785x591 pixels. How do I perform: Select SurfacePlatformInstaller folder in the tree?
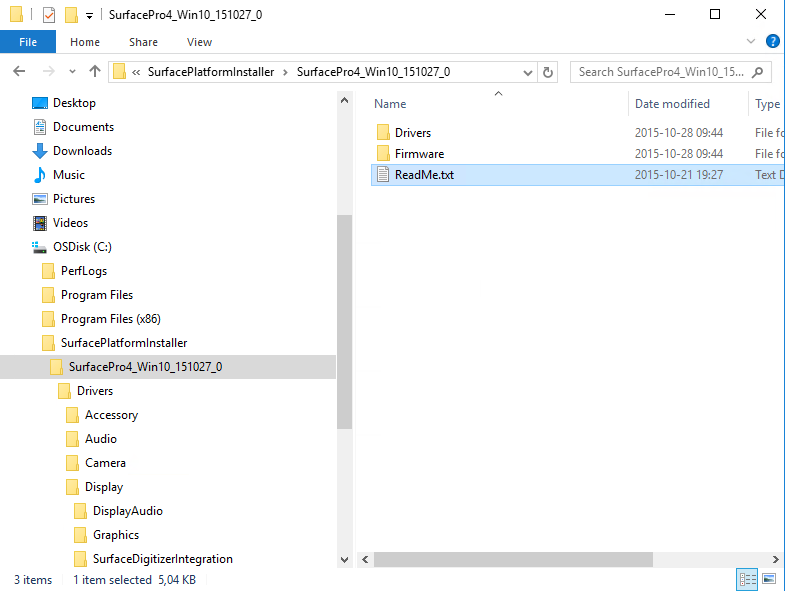coord(115,343)
